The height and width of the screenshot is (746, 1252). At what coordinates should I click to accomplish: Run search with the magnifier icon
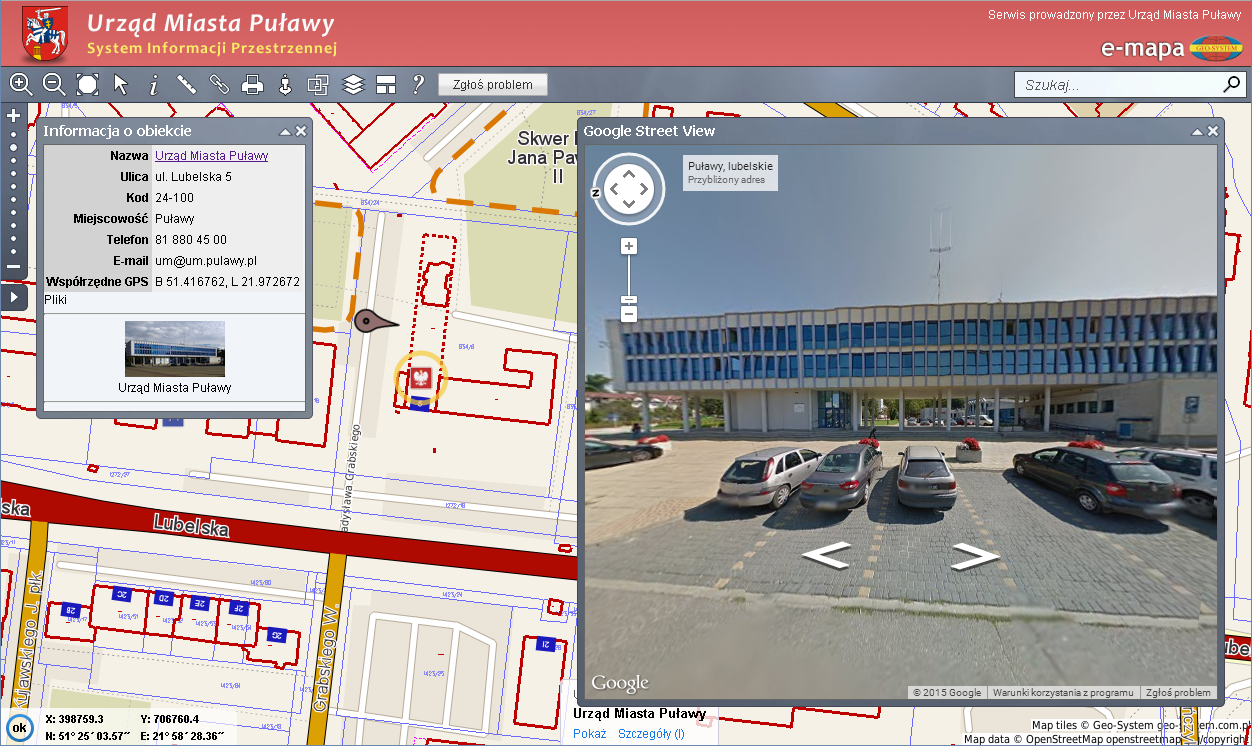pyautogui.click(x=1231, y=84)
